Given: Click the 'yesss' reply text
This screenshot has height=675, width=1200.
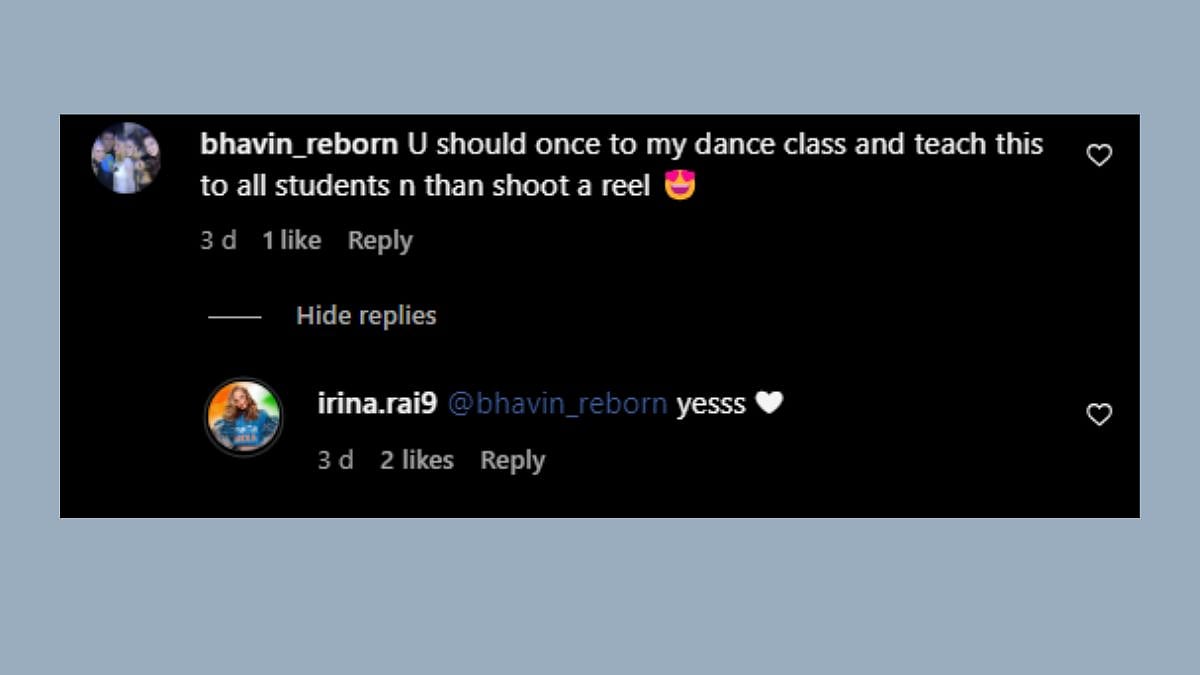Looking at the screenshot, I should tap(711, 404).
